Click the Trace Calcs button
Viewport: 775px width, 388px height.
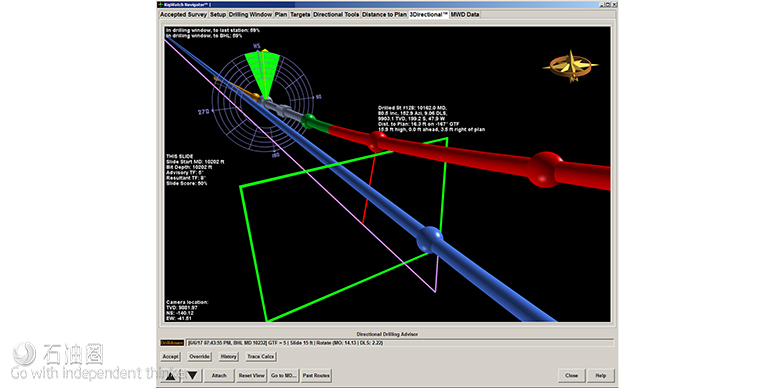[260, 356]
